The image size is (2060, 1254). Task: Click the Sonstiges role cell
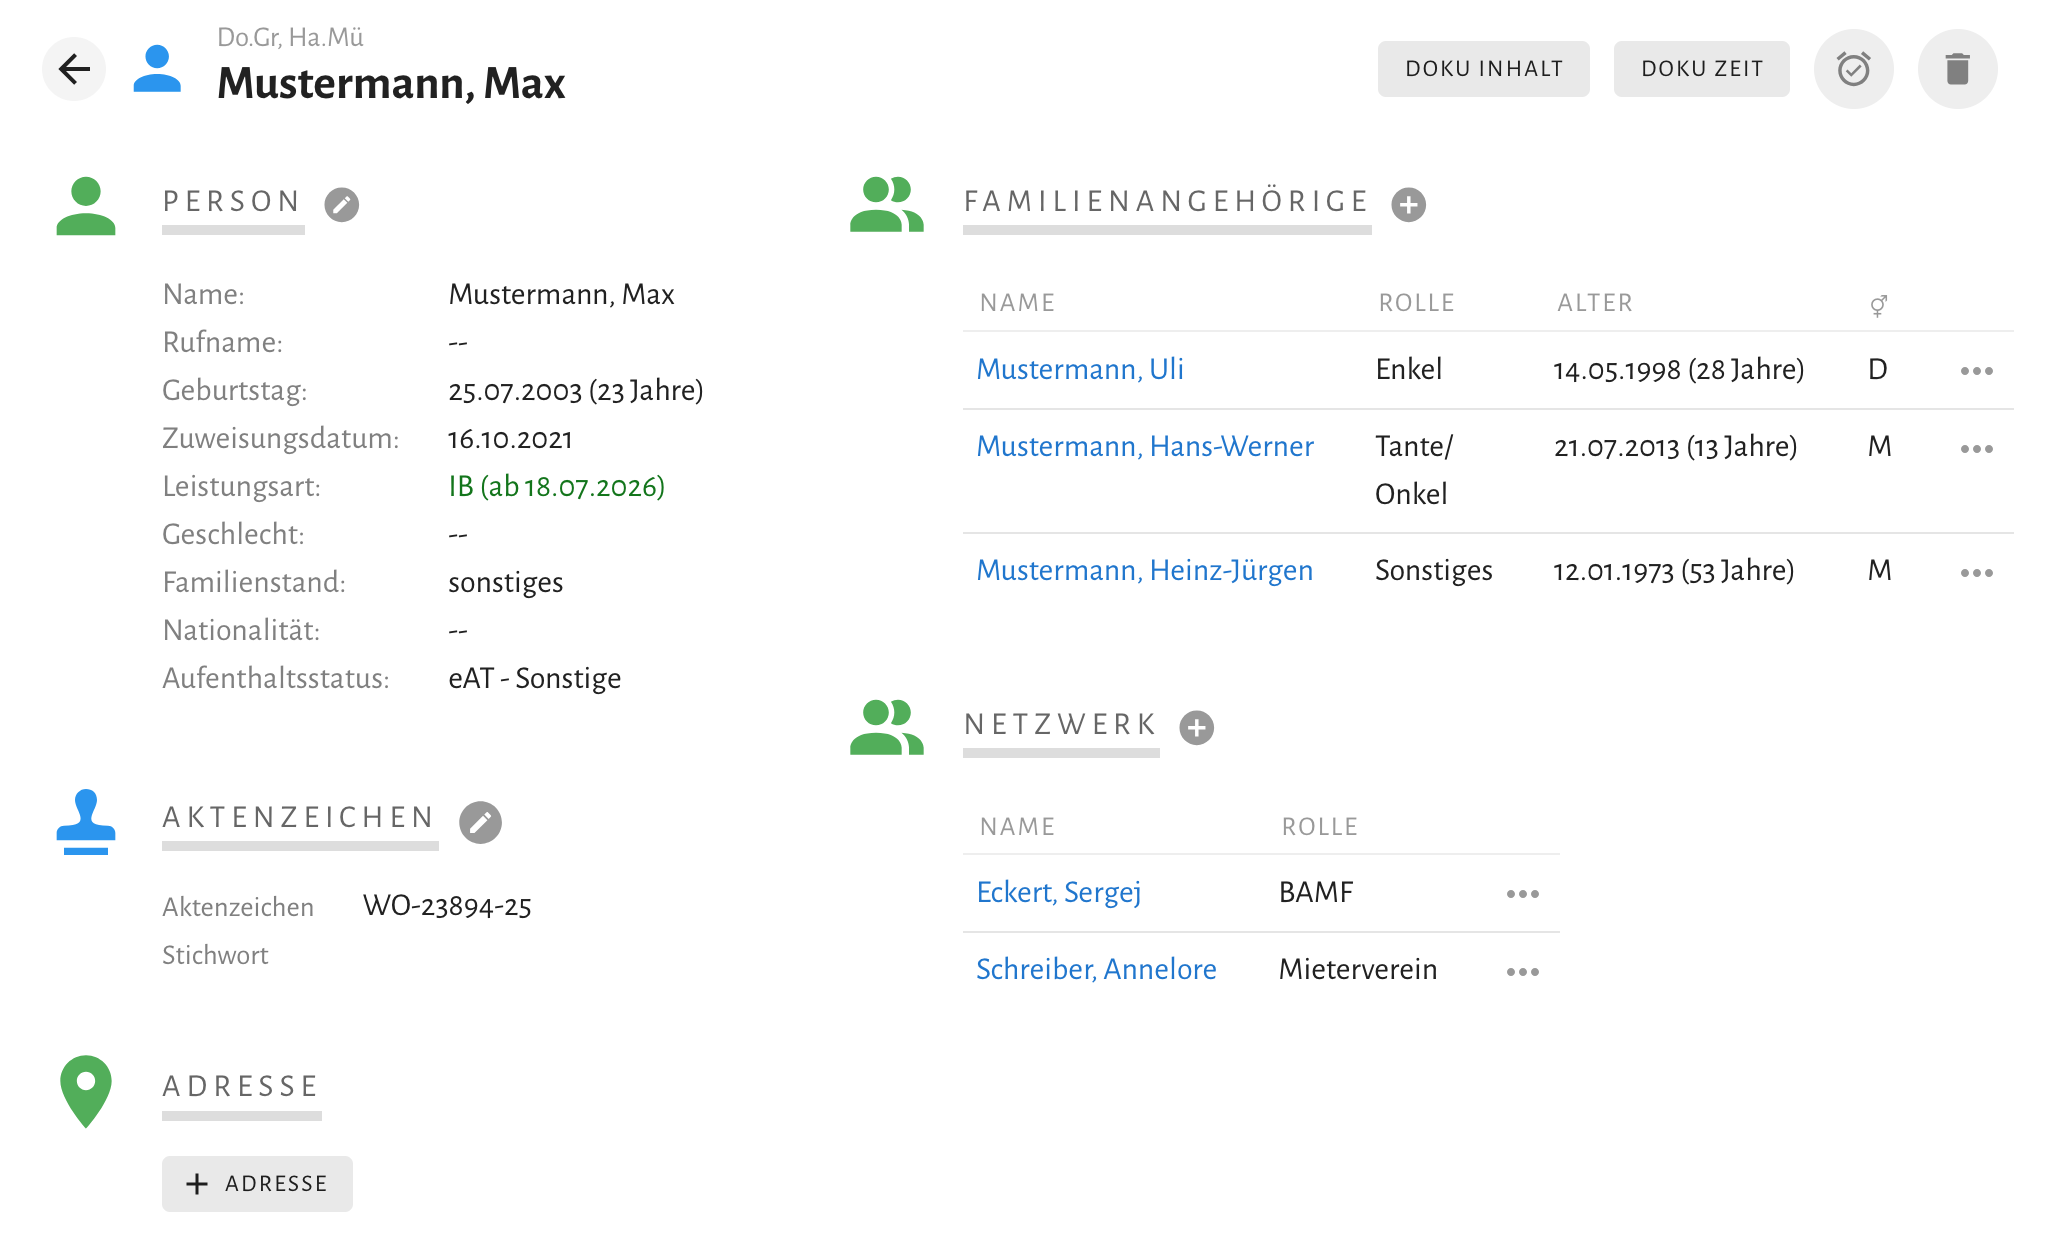pos(1434,571)
